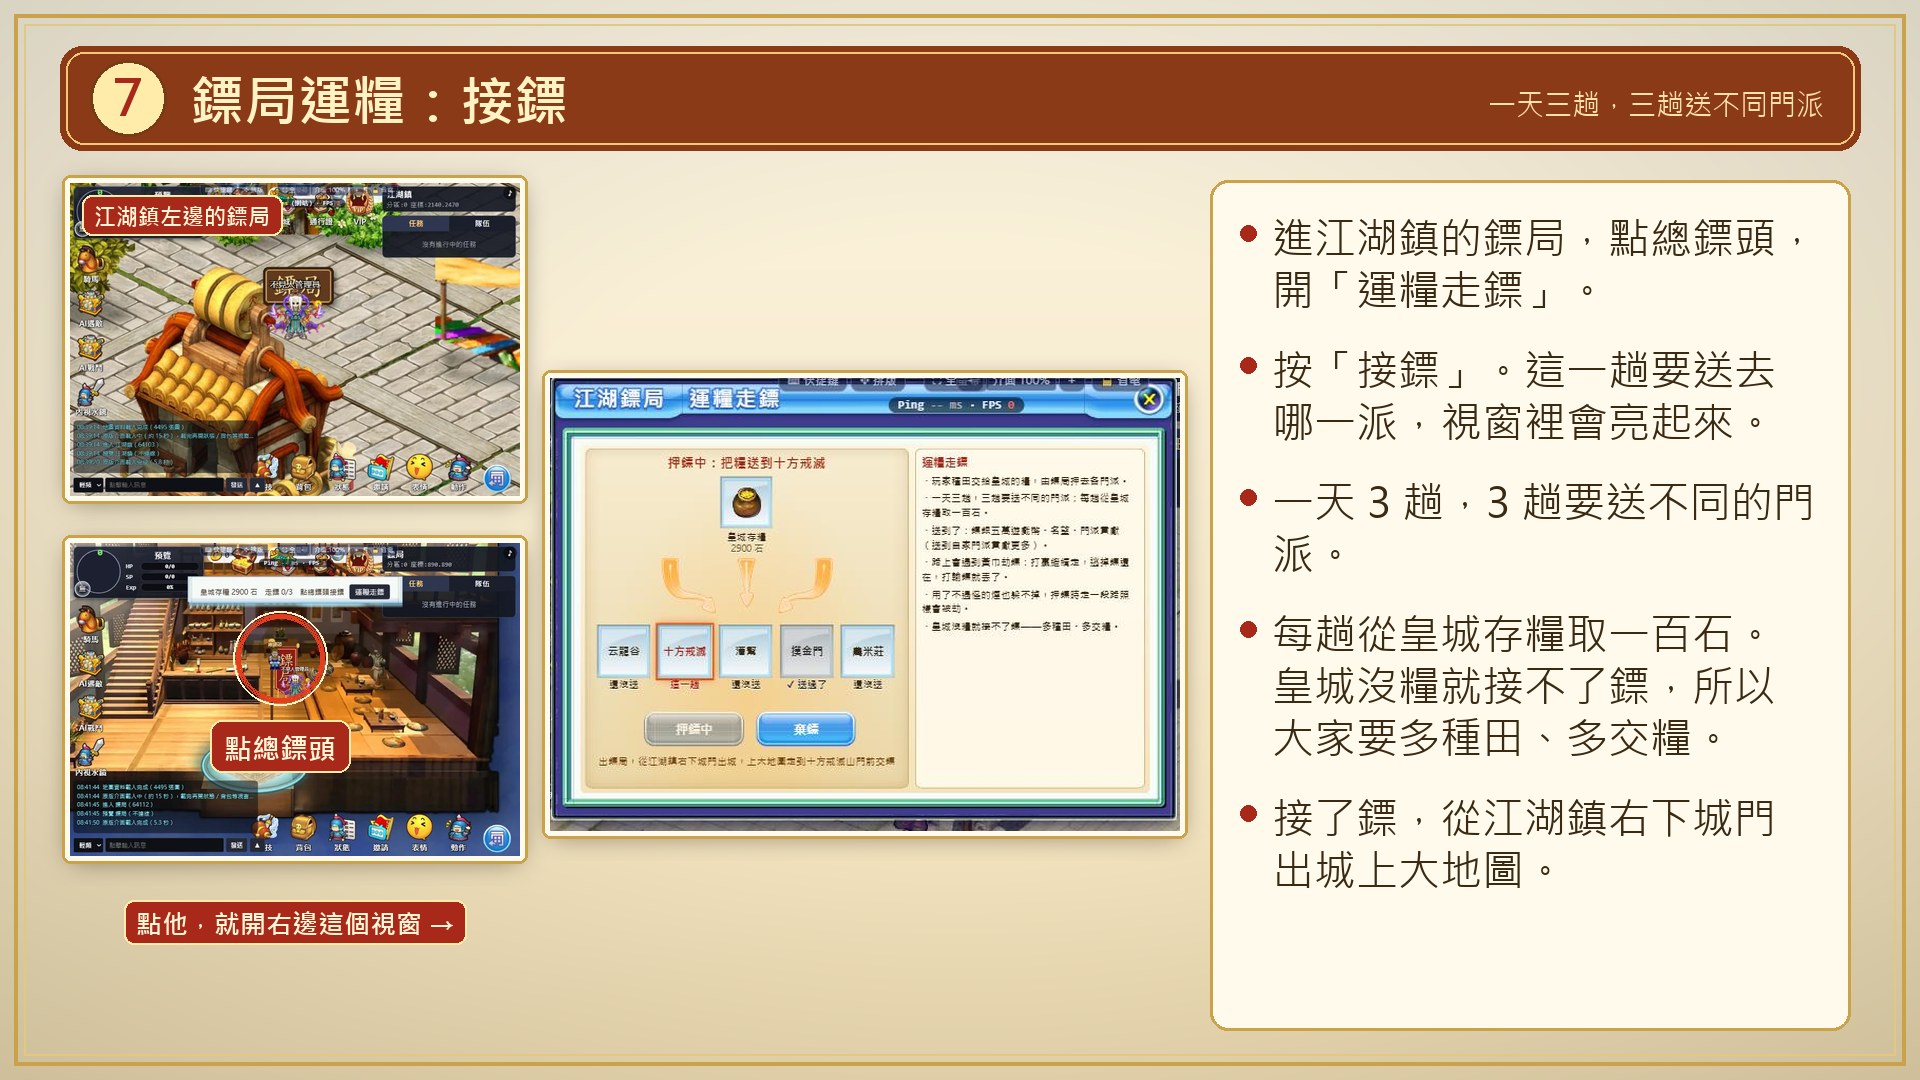Open 表情 emoji icon in the interior screenshot
This screenshot has width=1920, height=1080.
coord(419,828)
